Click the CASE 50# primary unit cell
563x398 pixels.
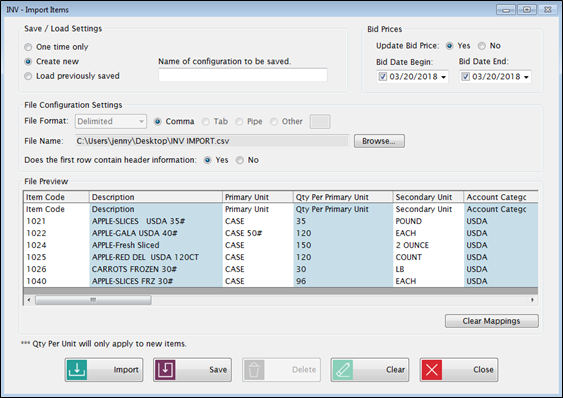pos(258,233)
